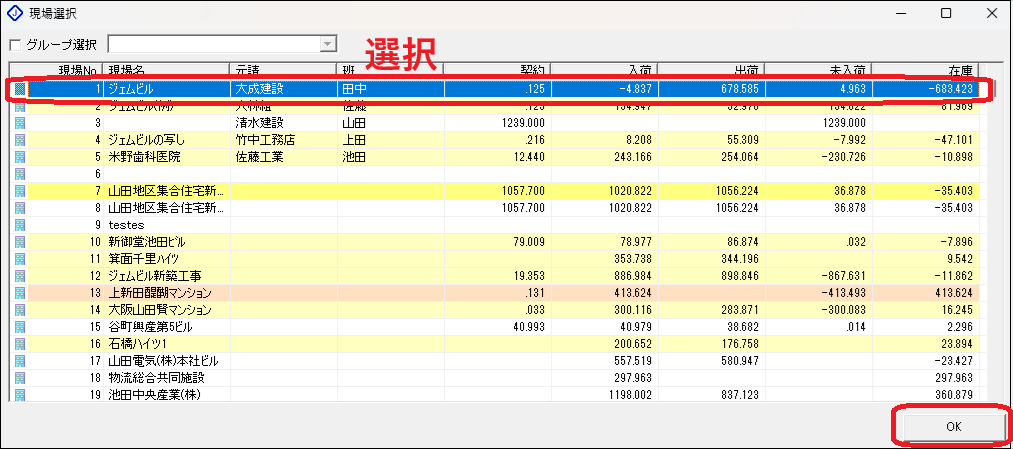The width and height of the screenshot is (1013, 449).
Task: Sort by the 現場名 column header
Action: click(x=165, y=70)
